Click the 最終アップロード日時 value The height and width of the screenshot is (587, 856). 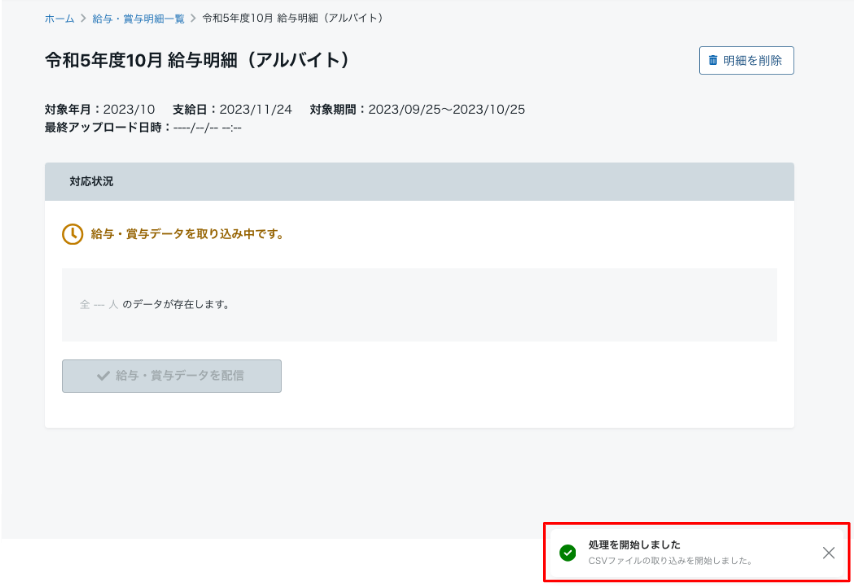207,128
